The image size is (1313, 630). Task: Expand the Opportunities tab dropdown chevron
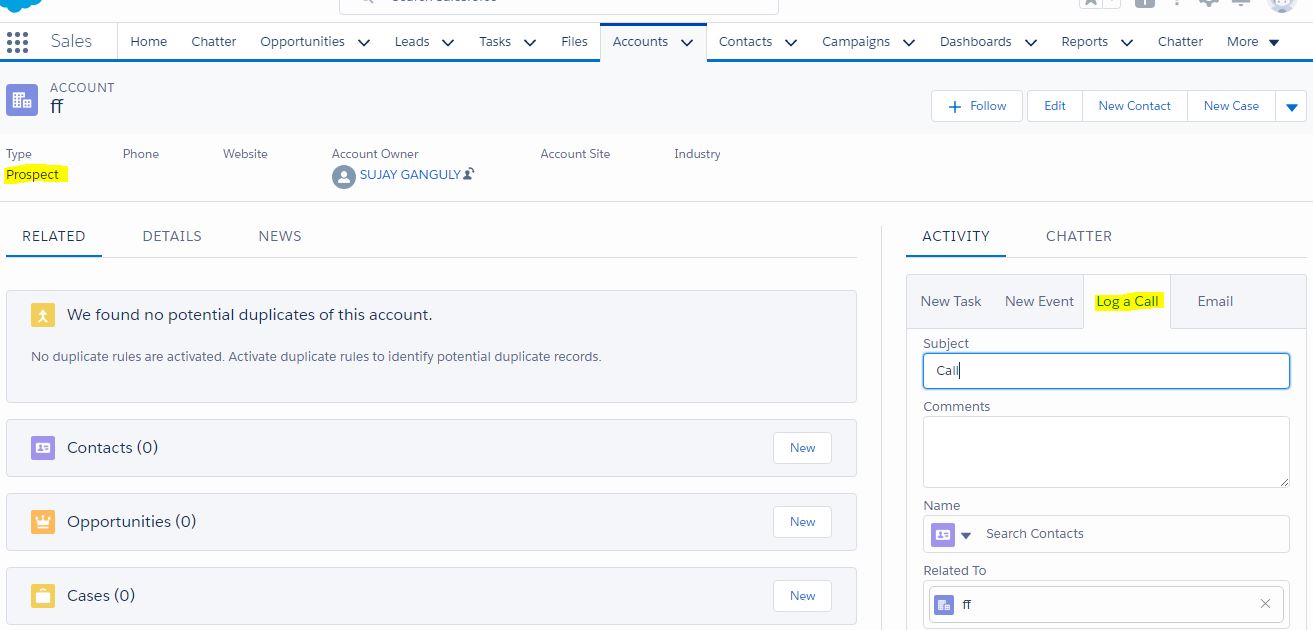click(364, 42)
